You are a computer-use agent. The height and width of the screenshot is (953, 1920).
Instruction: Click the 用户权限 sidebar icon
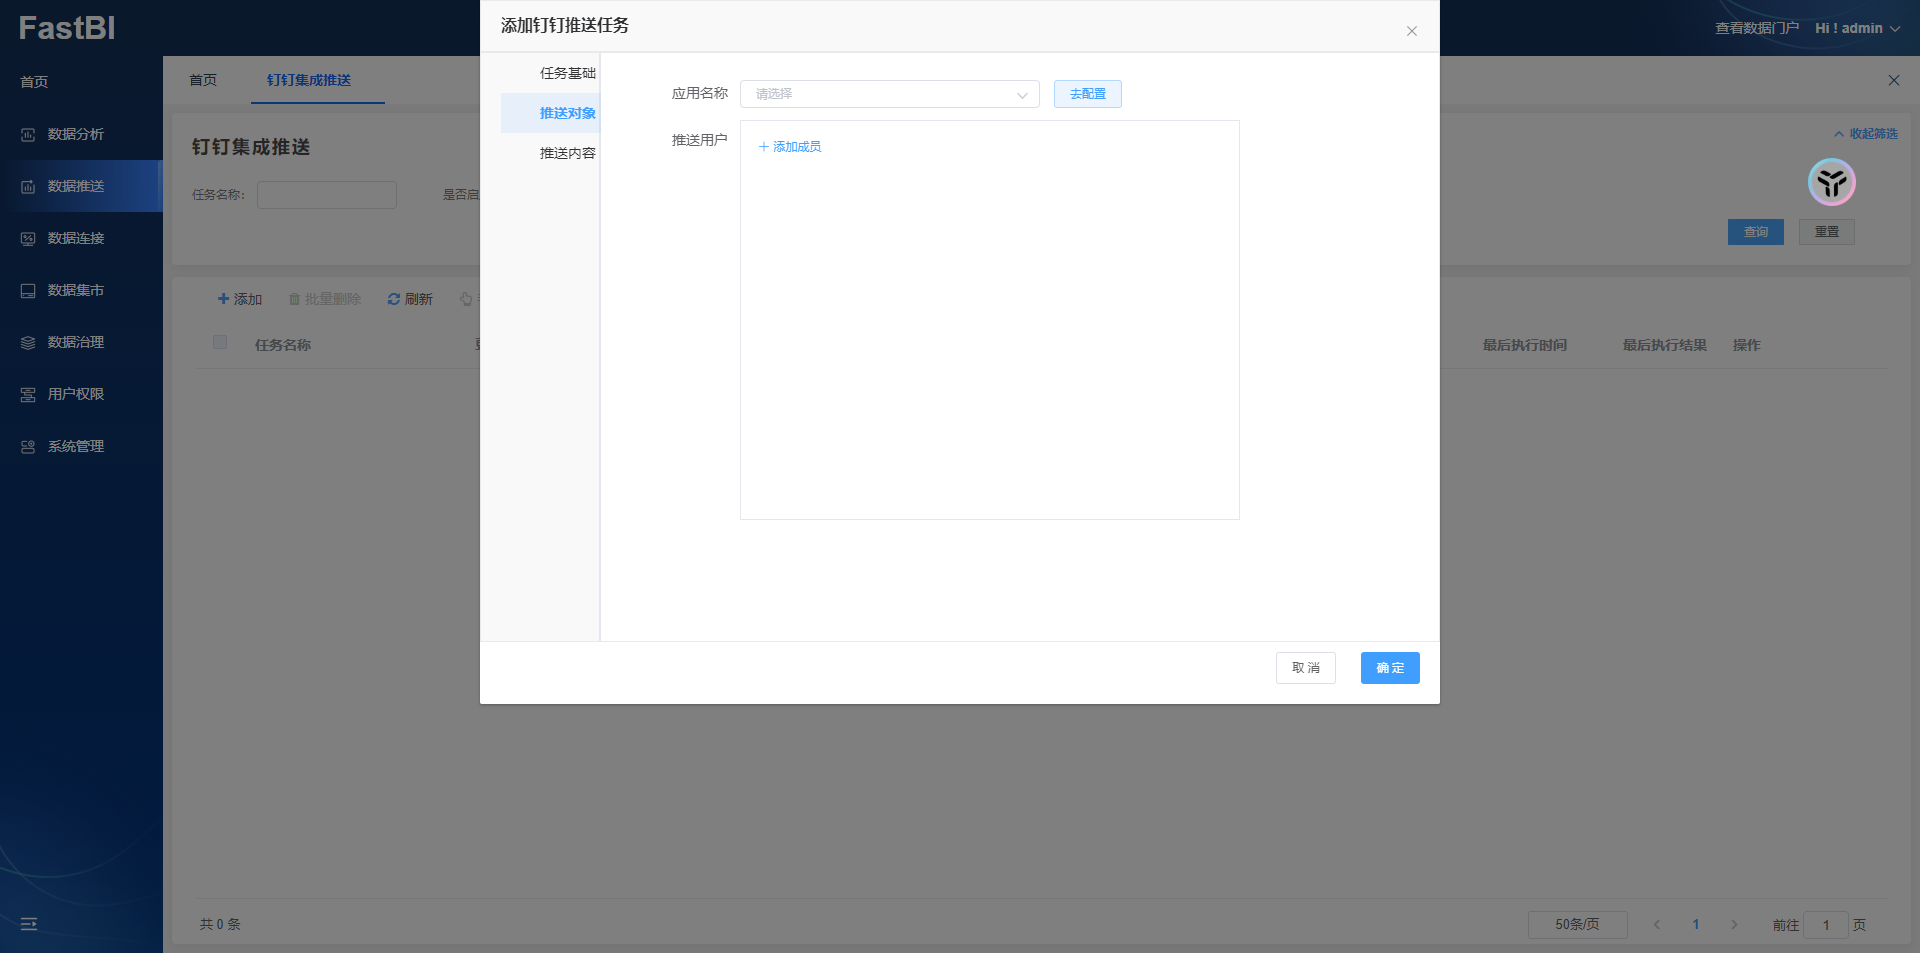pos(28,395)
